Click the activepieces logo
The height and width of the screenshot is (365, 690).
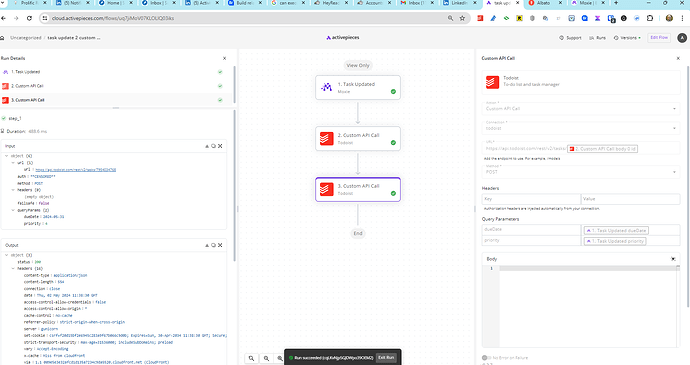tap(343, 37)
